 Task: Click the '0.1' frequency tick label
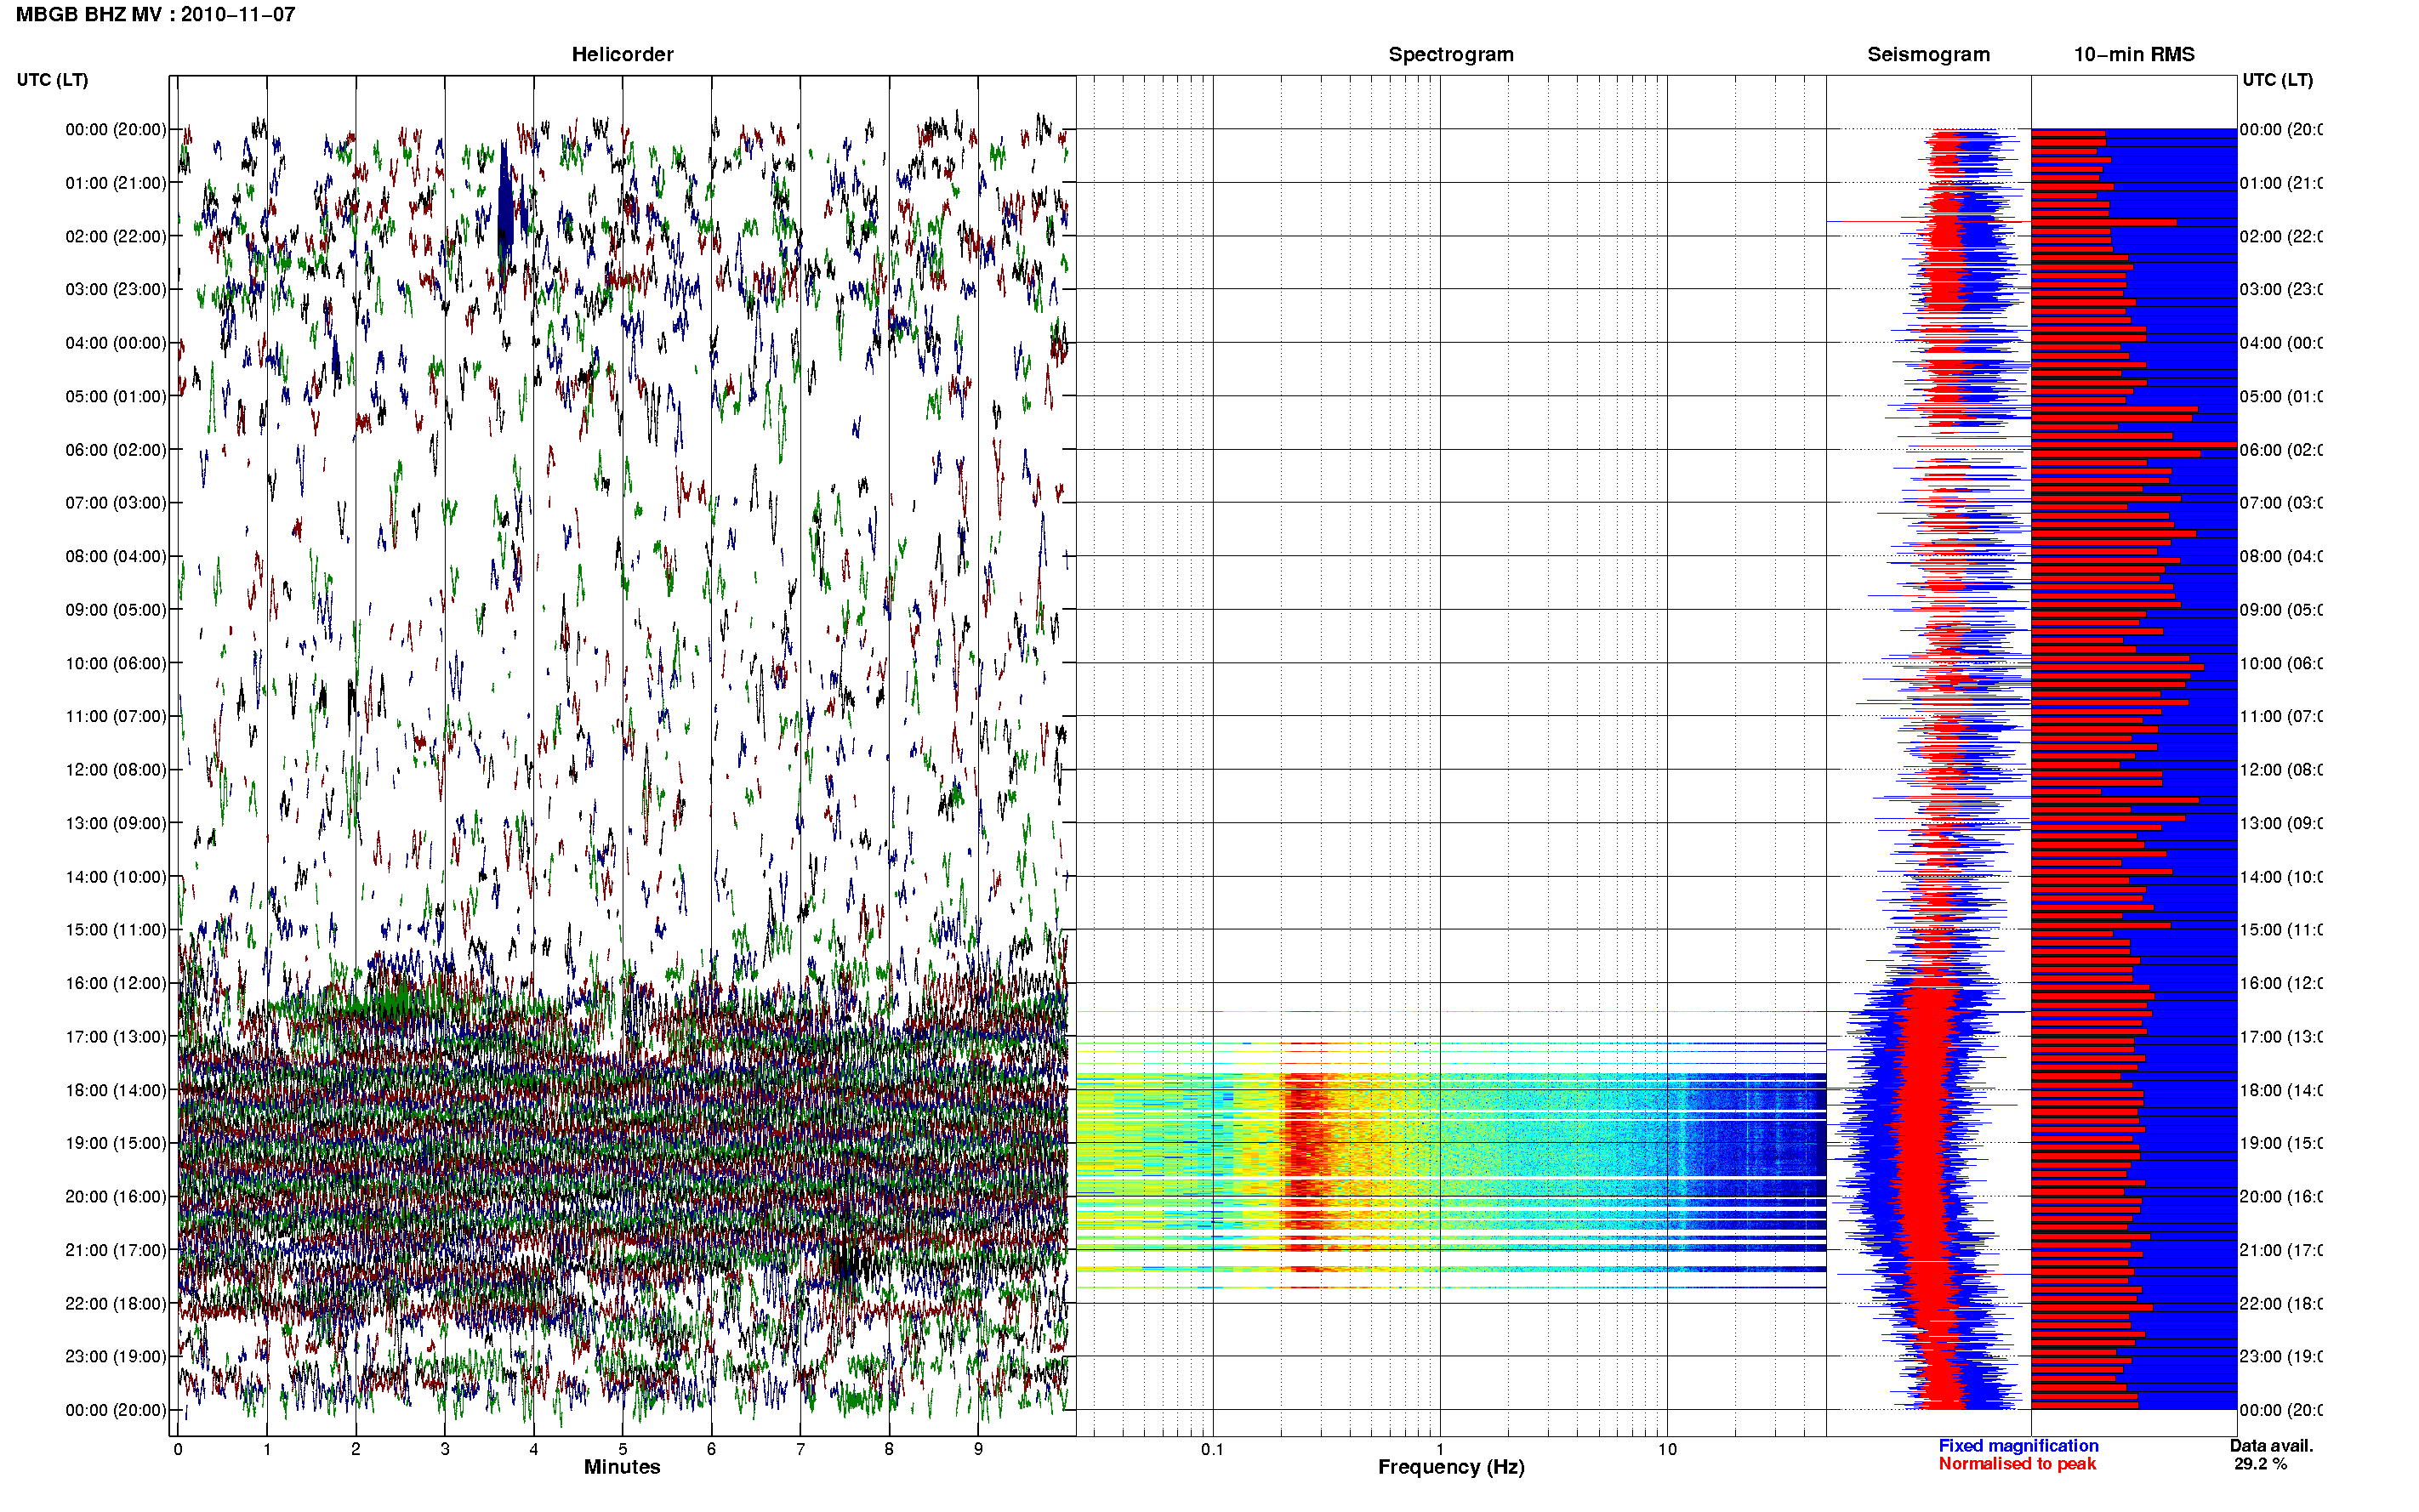click(1212, 1449)
